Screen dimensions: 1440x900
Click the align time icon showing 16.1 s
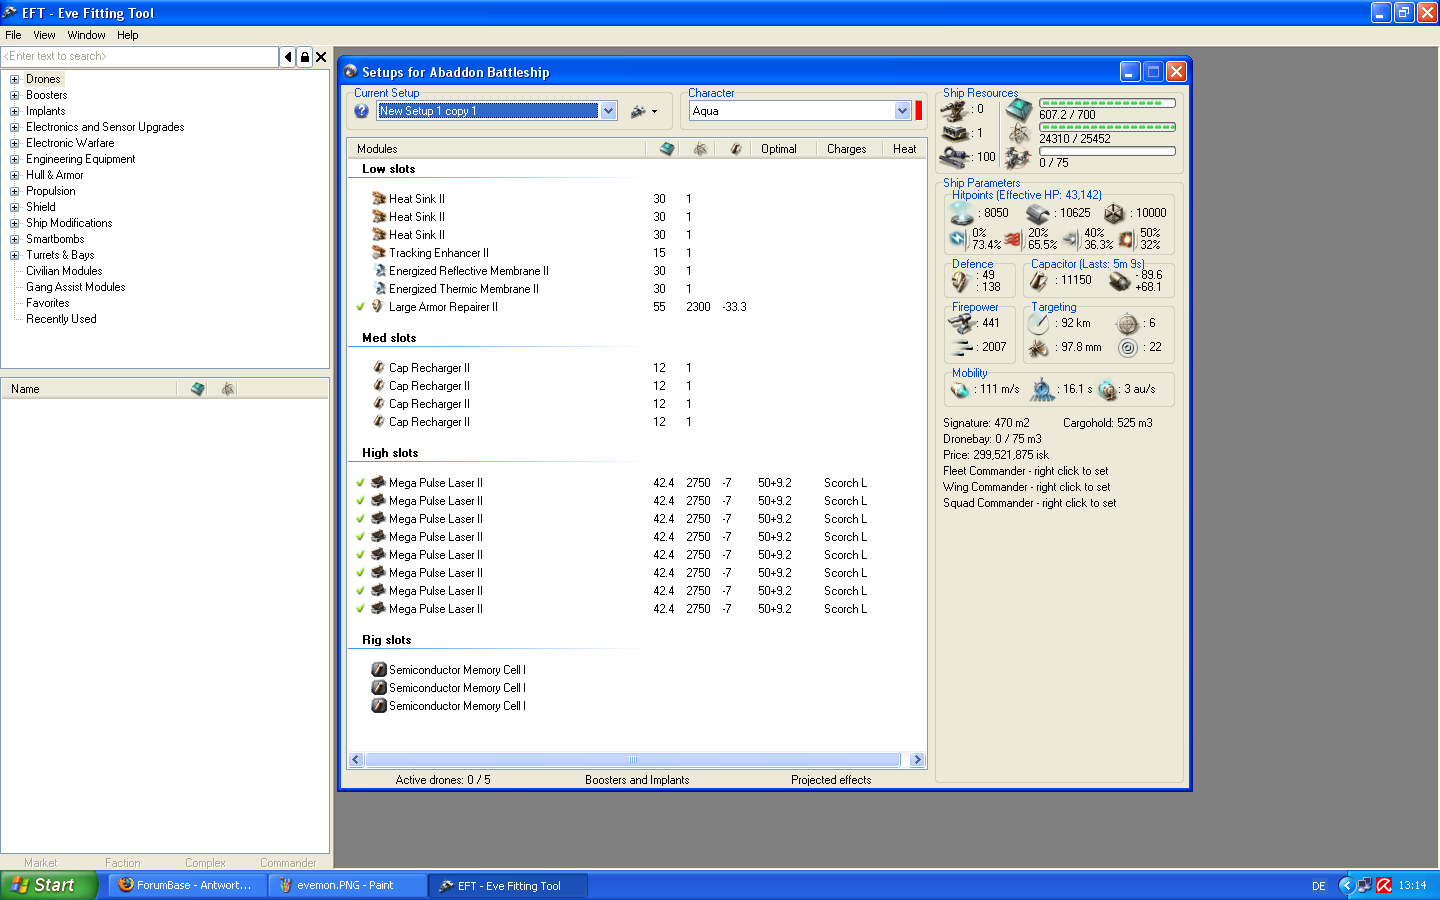tap(1043, 389)
